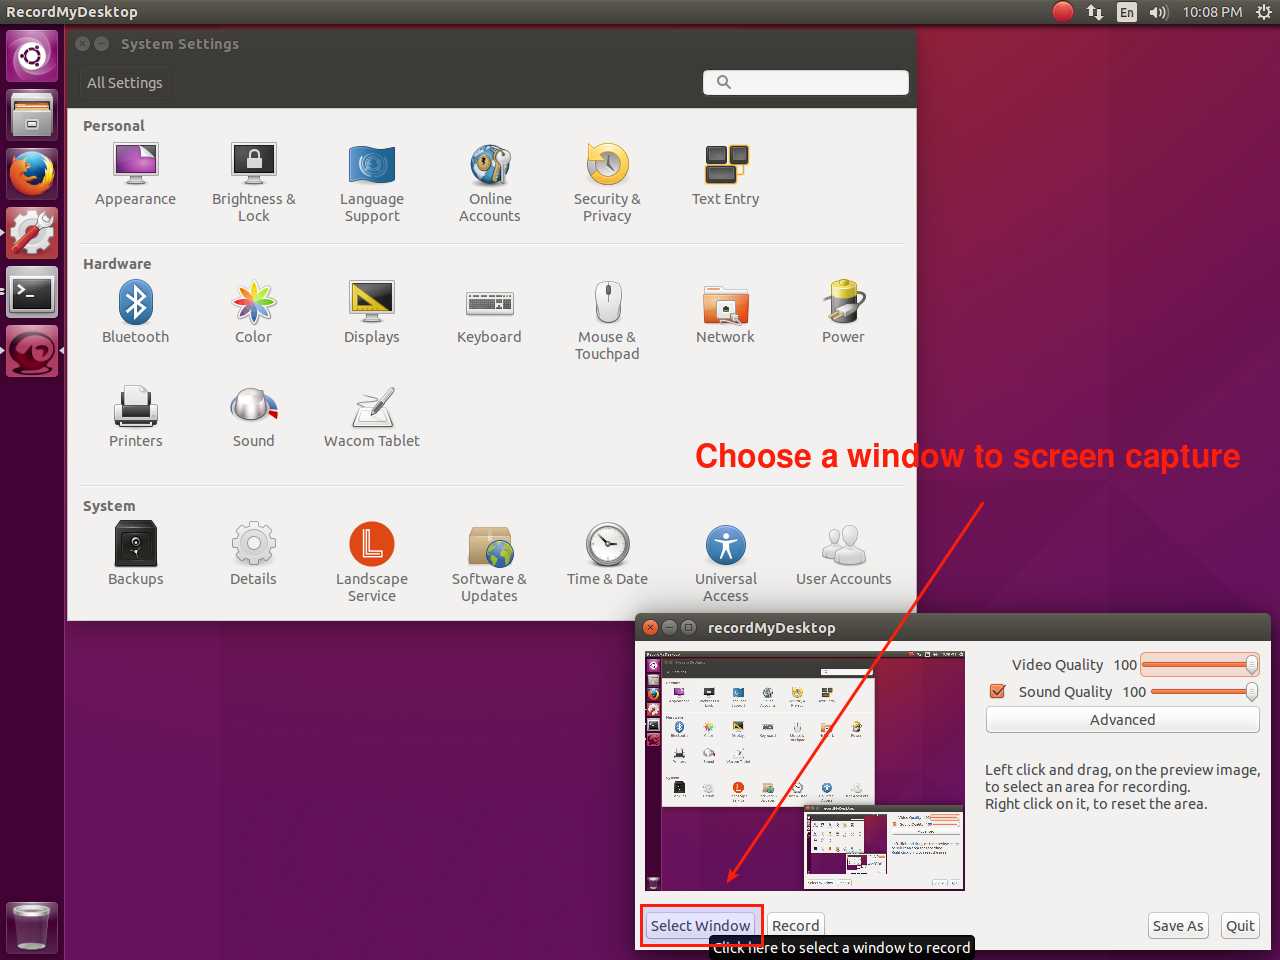Launch Firefox from the launcher
This screenshot has width=1280, height=960.
[32, 174]
